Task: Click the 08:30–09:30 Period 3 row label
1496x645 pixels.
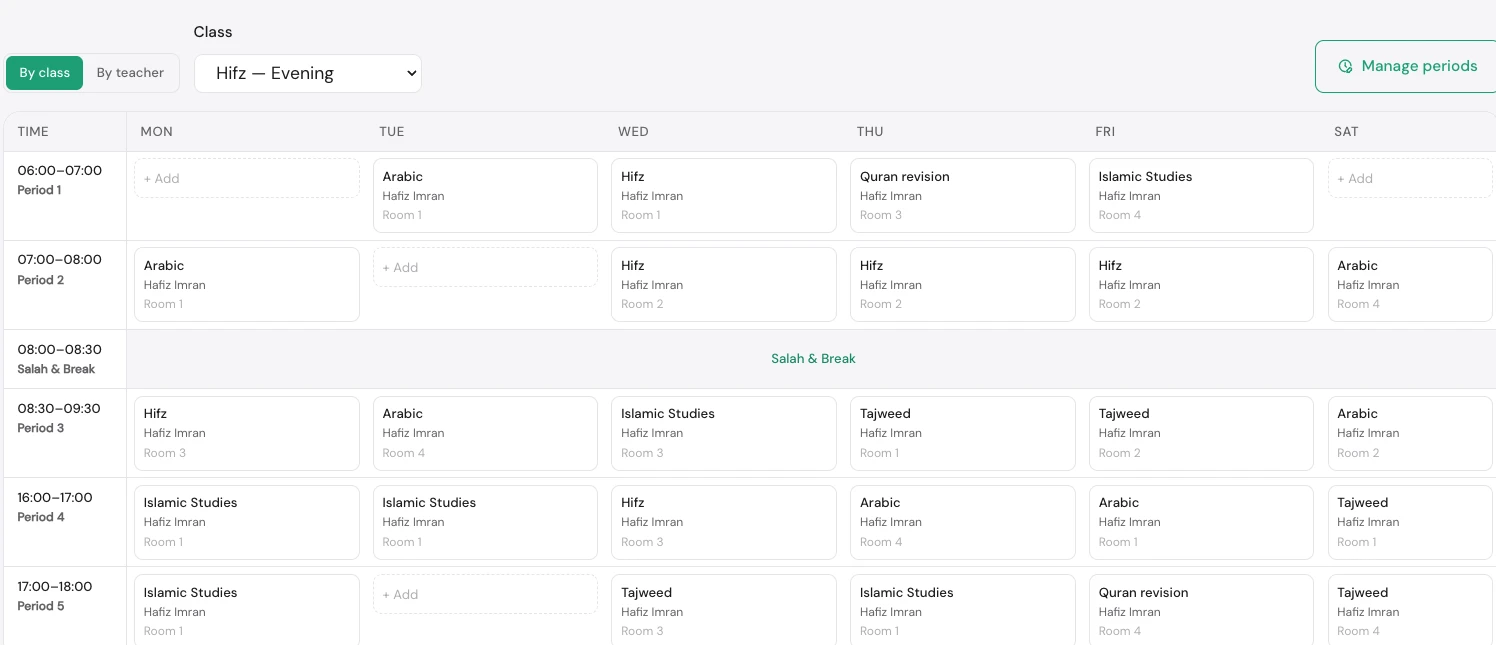Action: pyautogui.click(x=59, y=418)
